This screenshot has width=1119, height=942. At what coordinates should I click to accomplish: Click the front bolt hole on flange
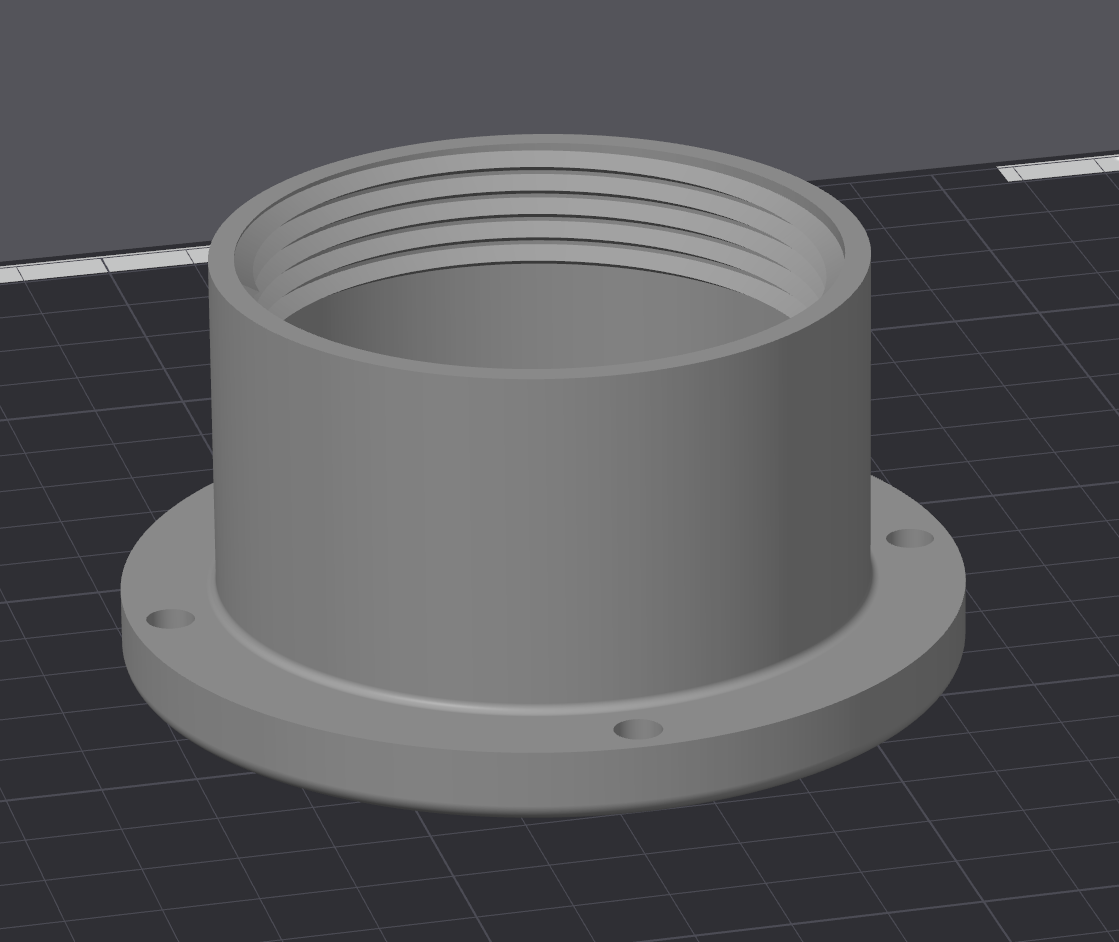(x=638, y=730)
